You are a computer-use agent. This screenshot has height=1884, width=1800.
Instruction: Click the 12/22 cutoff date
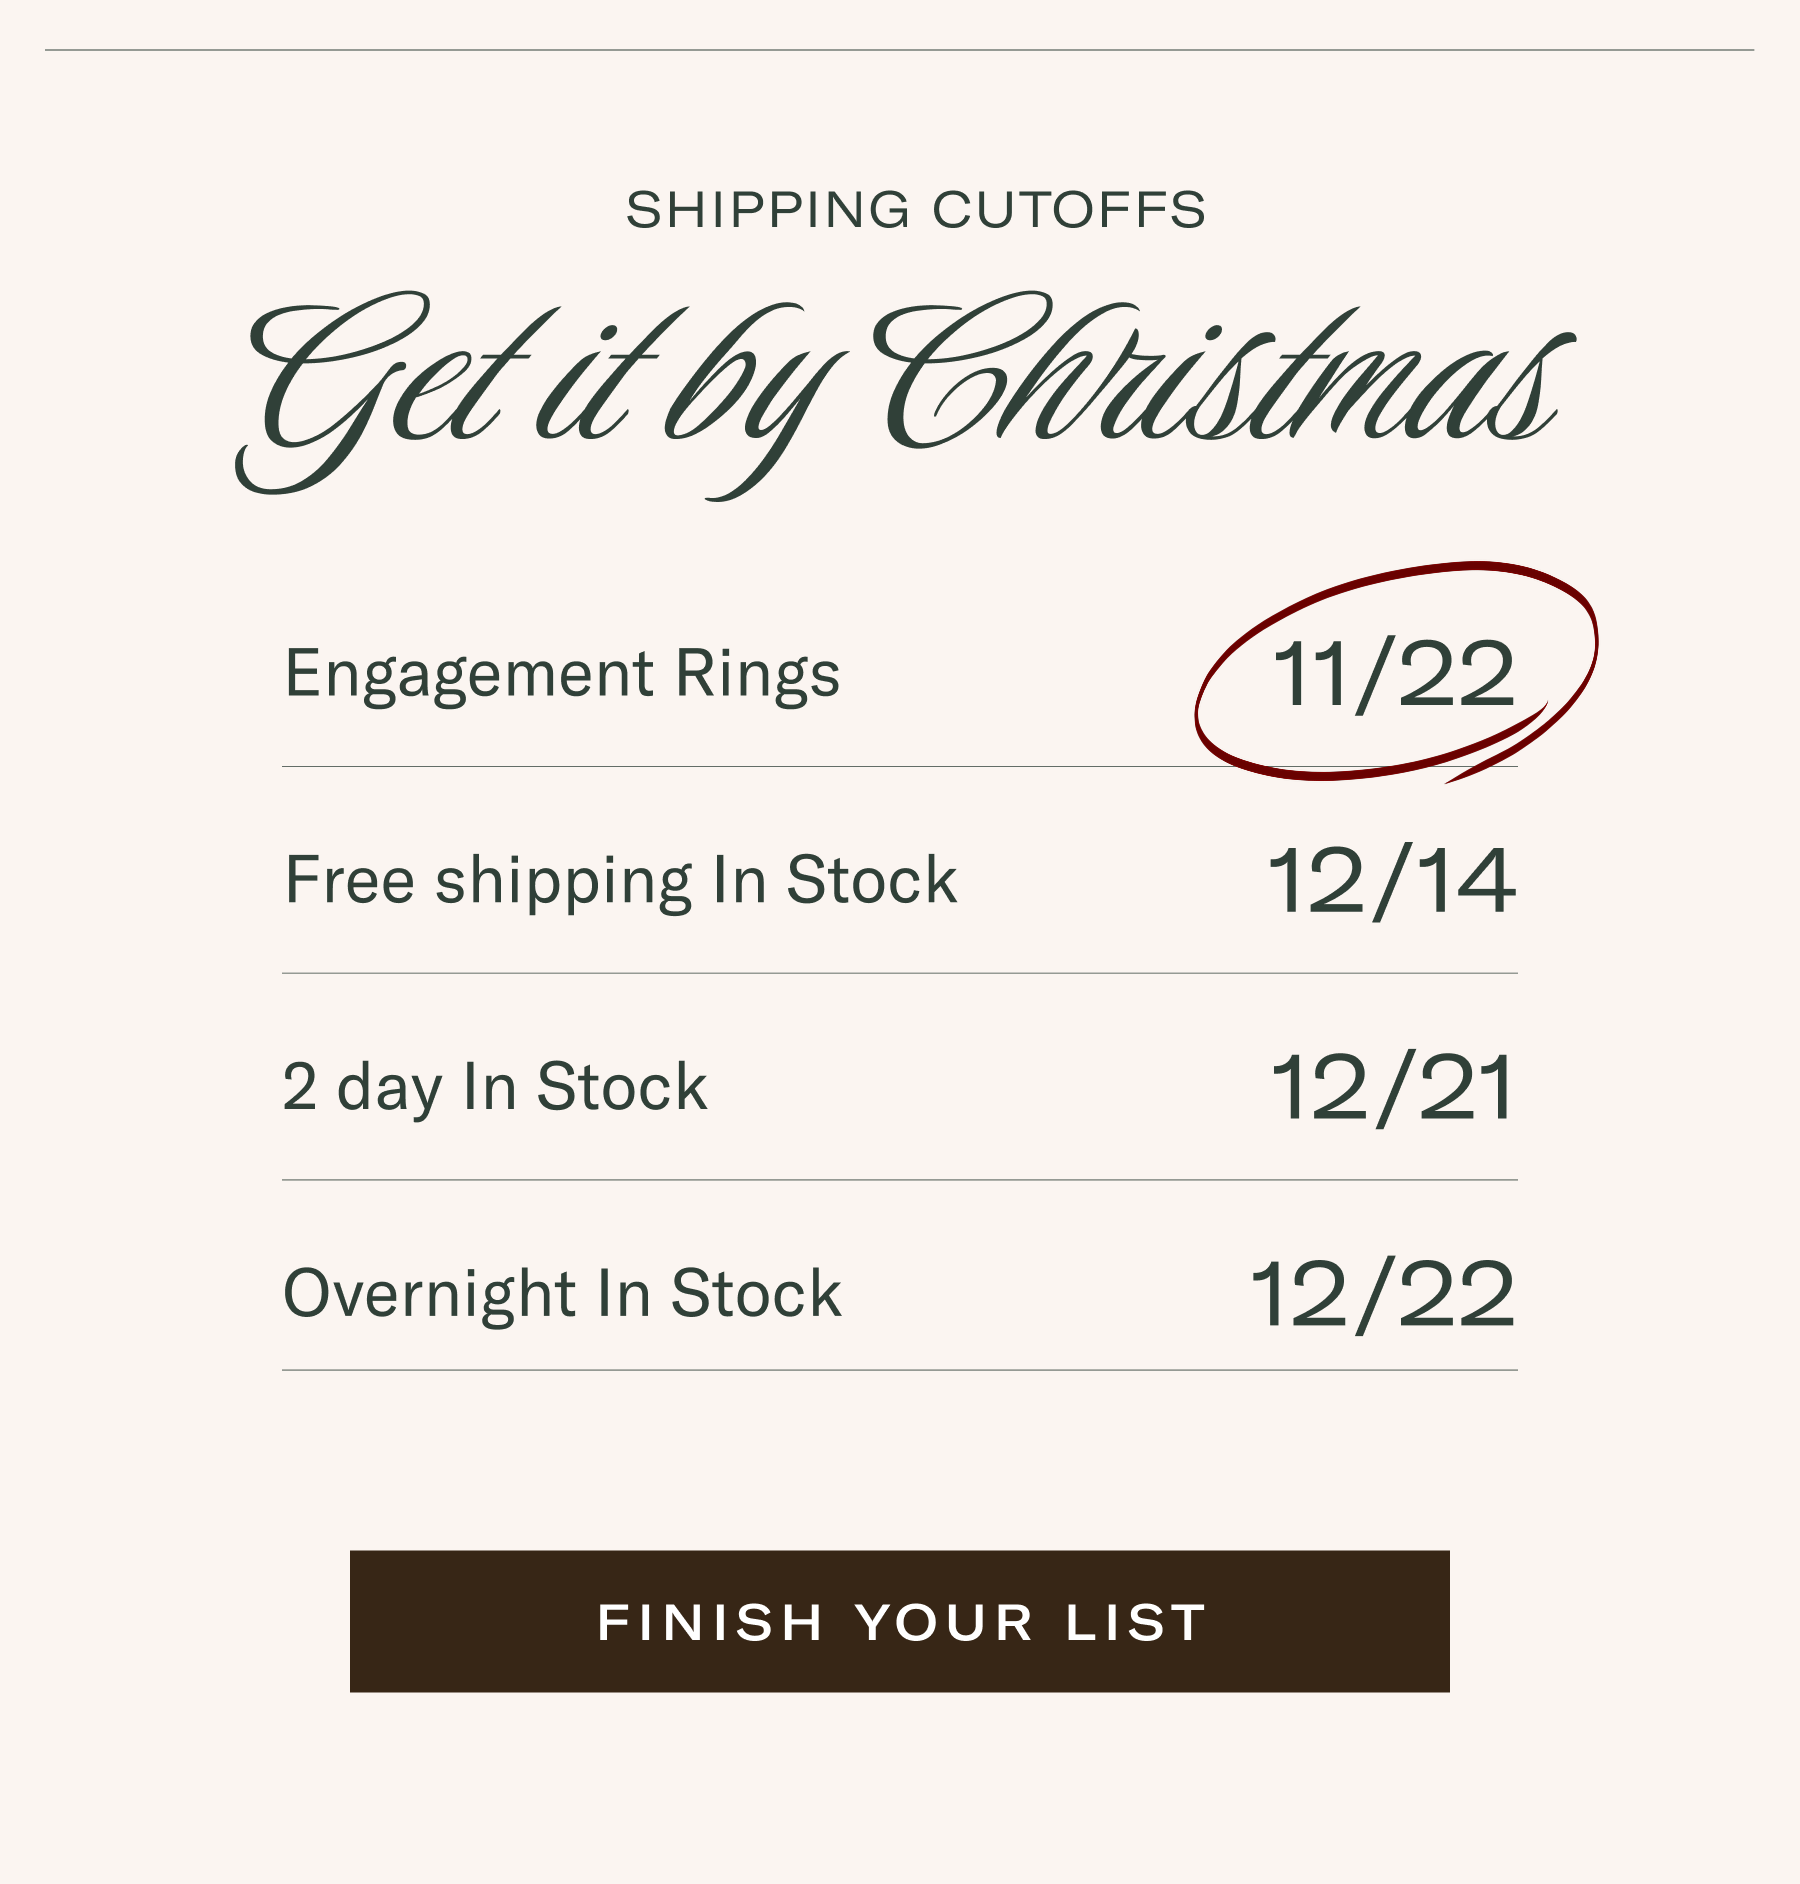(1383, 1296)
